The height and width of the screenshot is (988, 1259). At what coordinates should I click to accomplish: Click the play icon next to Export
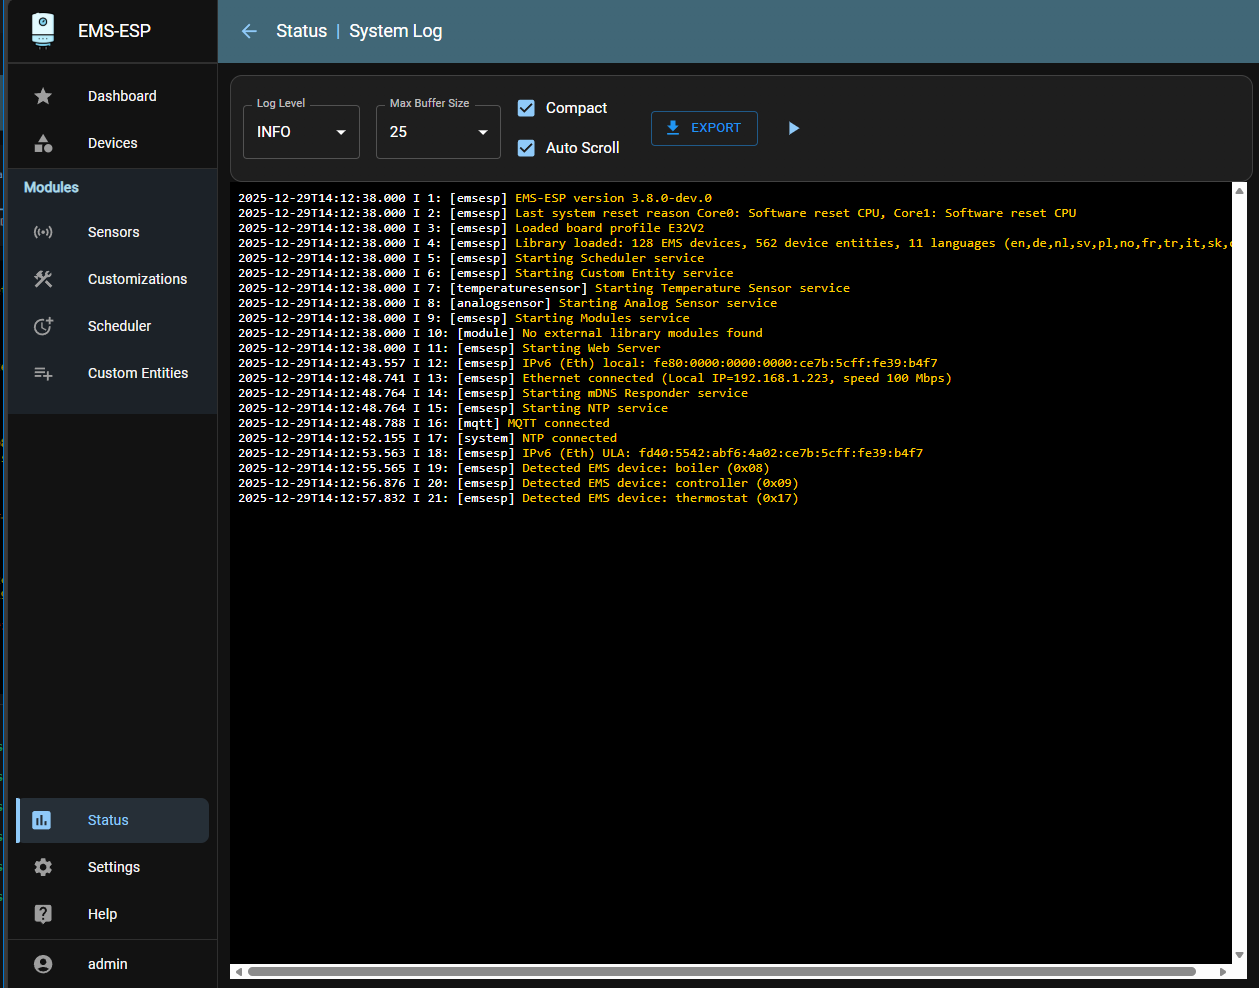click(x=793, y=128)
